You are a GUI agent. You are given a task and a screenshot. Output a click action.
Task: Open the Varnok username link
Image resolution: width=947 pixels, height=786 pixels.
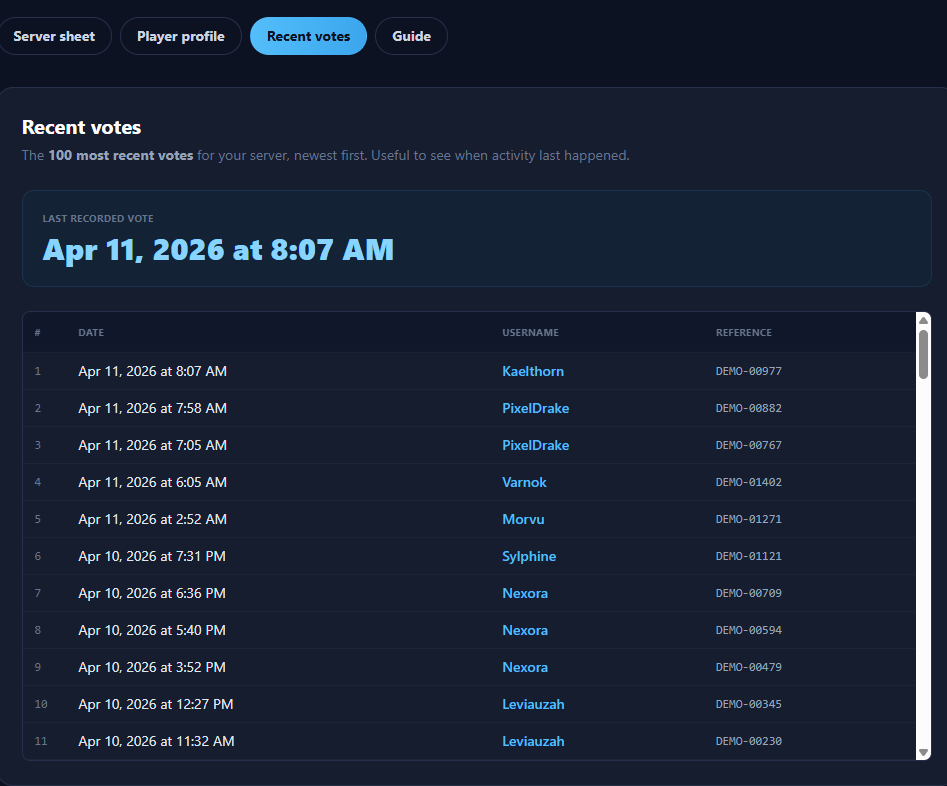pyautogui.click(x=524, y=482)
